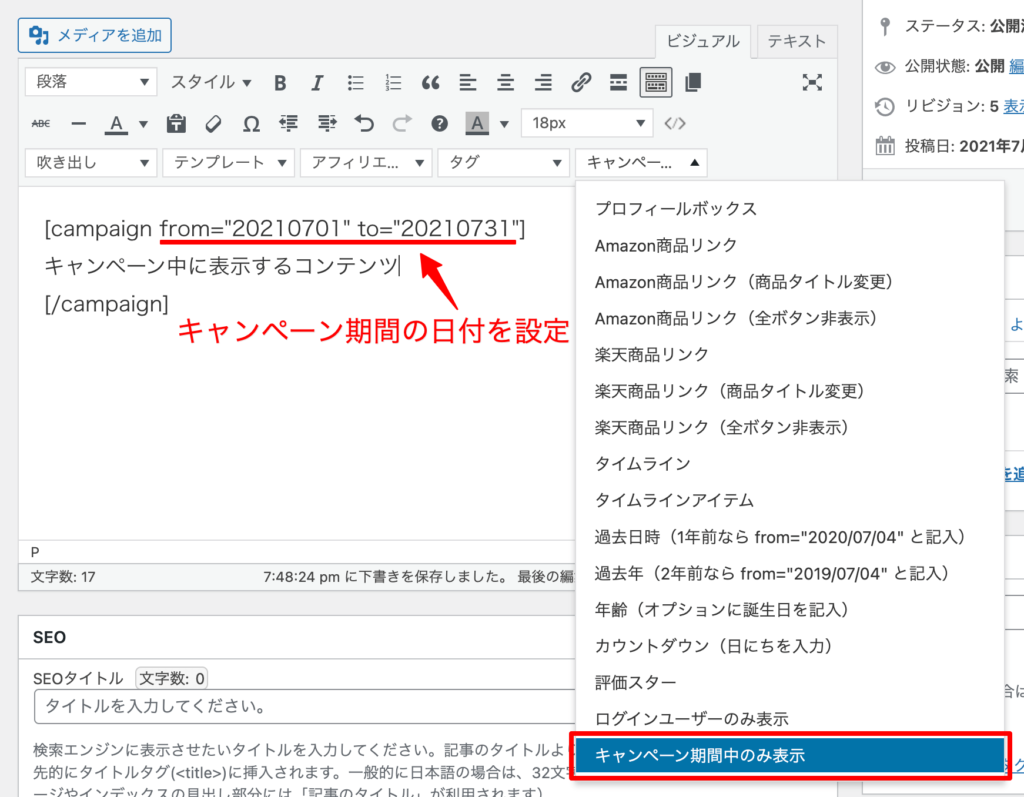This screenshot has width=1024, height=797.
Task: Select the タイムライン menu entry
Action: click(790, 464)
